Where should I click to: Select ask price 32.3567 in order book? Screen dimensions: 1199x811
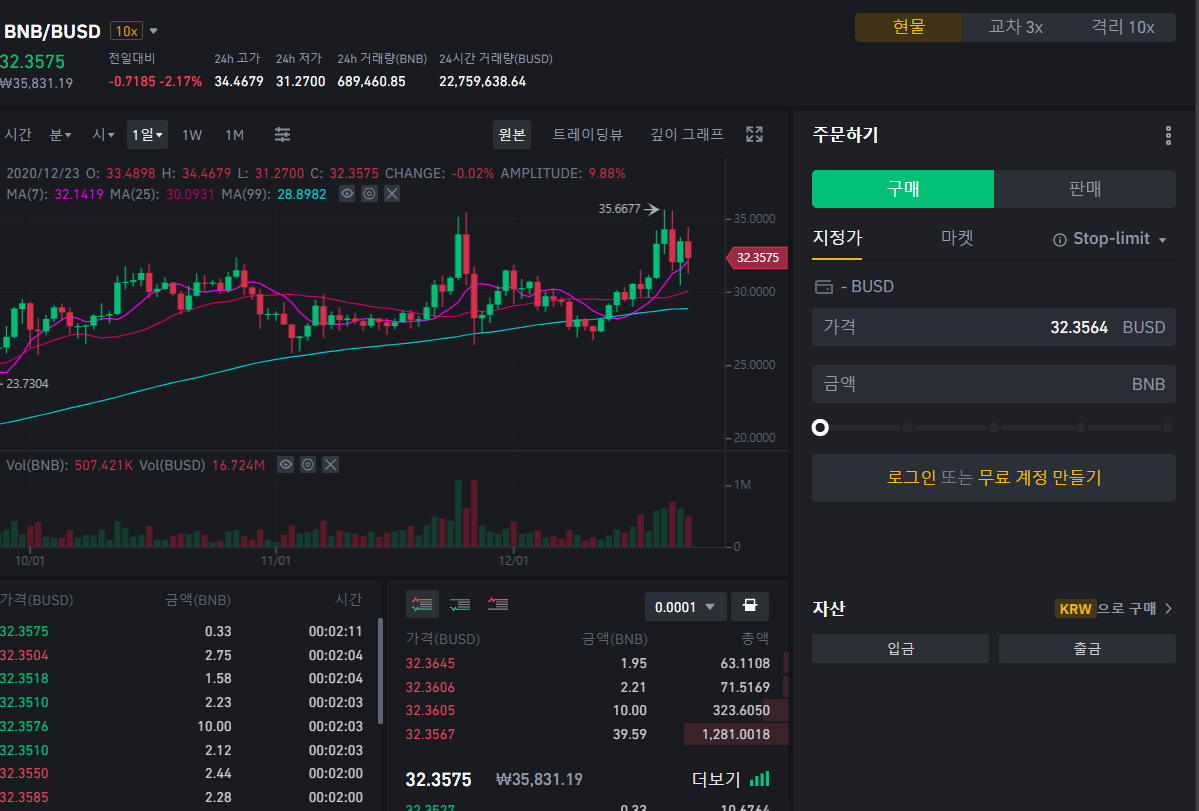430,734
